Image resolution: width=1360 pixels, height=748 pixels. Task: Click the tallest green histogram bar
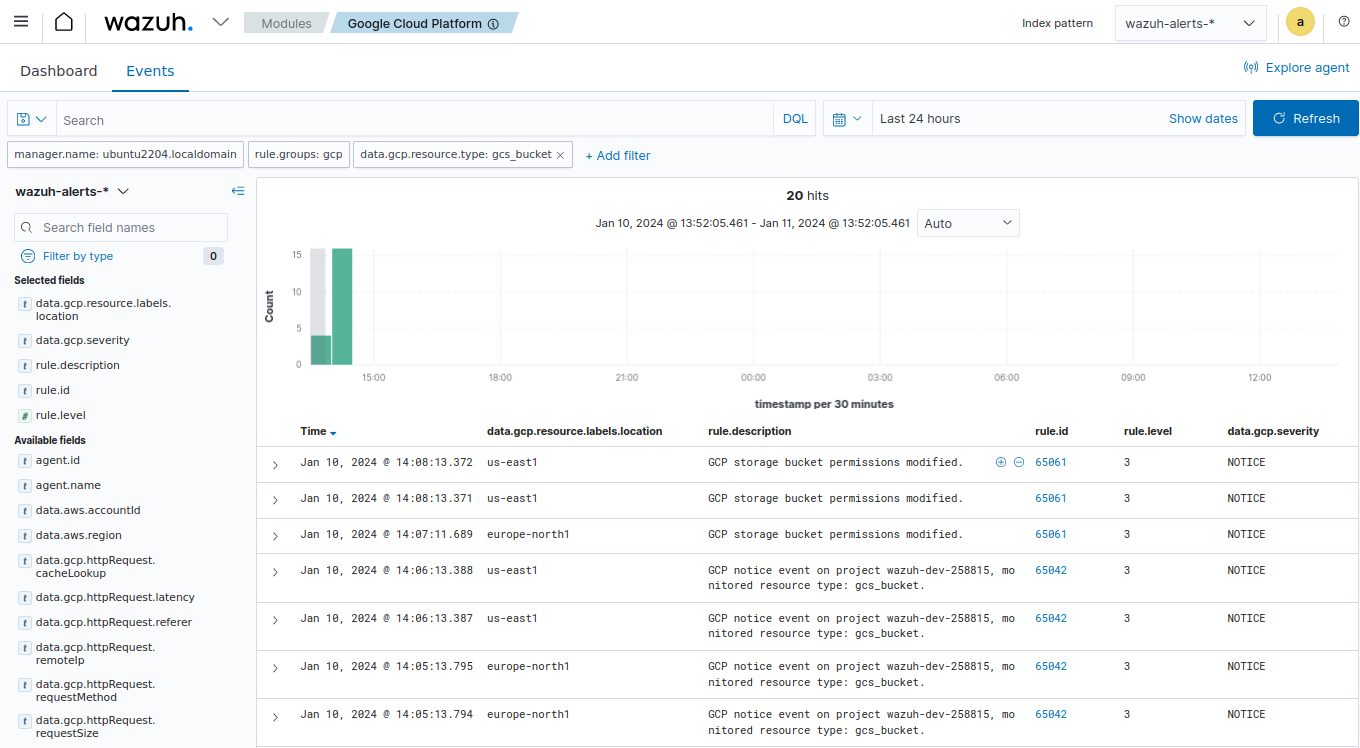[x=342, y=307]
